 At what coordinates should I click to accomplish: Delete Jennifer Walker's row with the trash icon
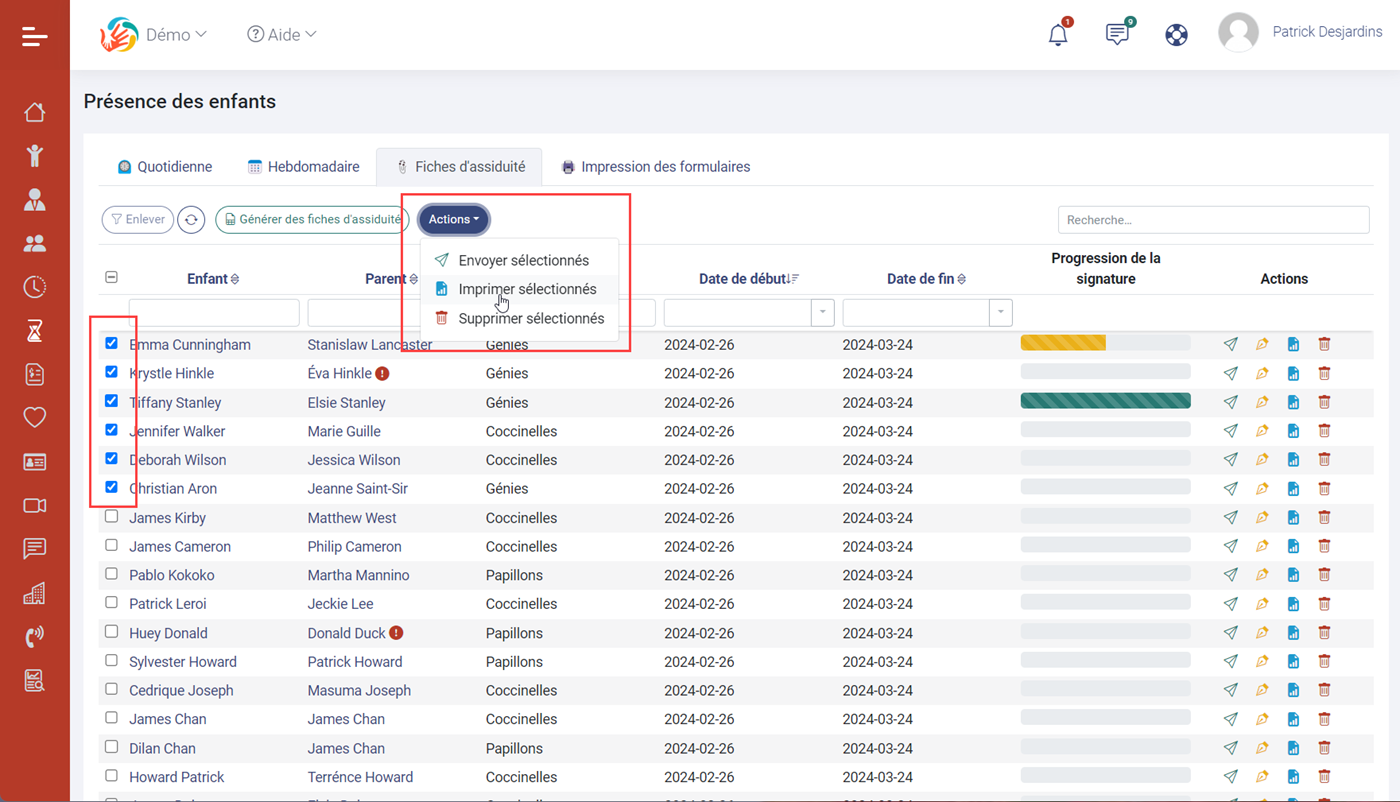click(1324, 431)
